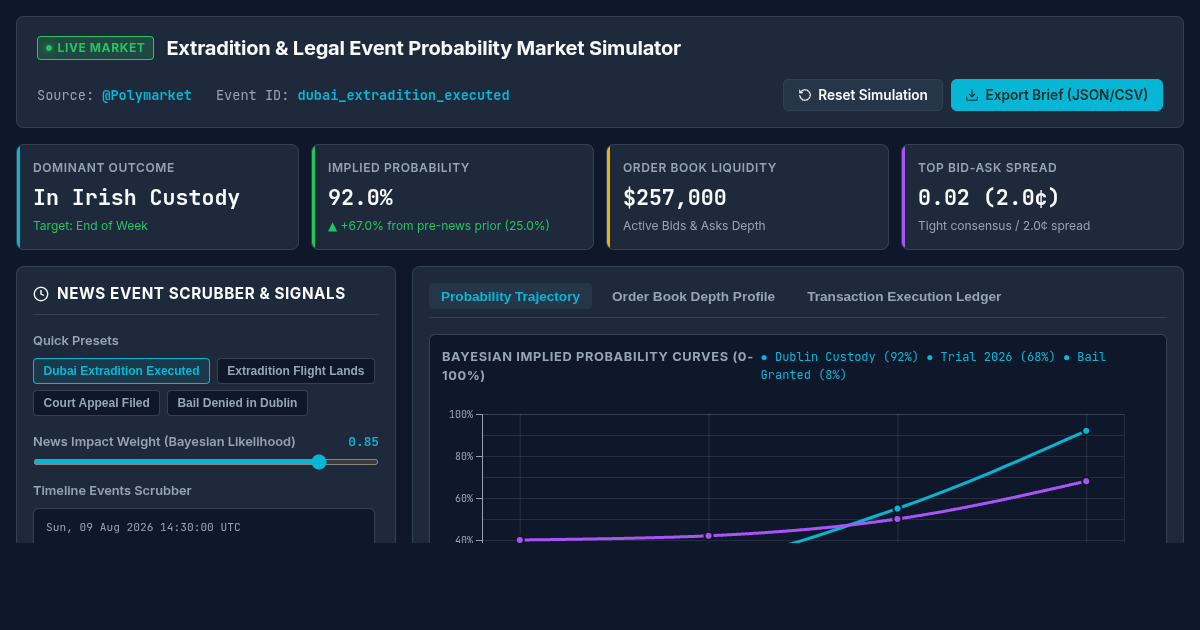The image size is (1200, 630).
Task: Adjust the News Impact Weight slider handle
Action: pos(319,462)
